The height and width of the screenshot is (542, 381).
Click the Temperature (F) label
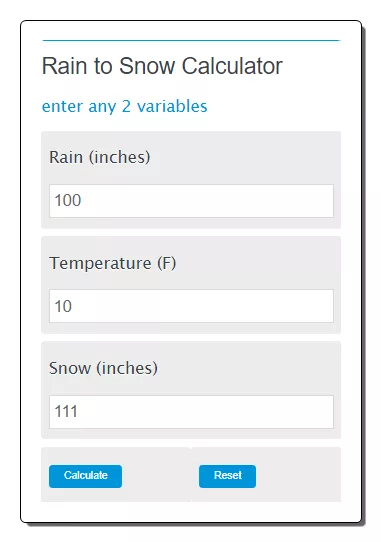click(113, 263)
